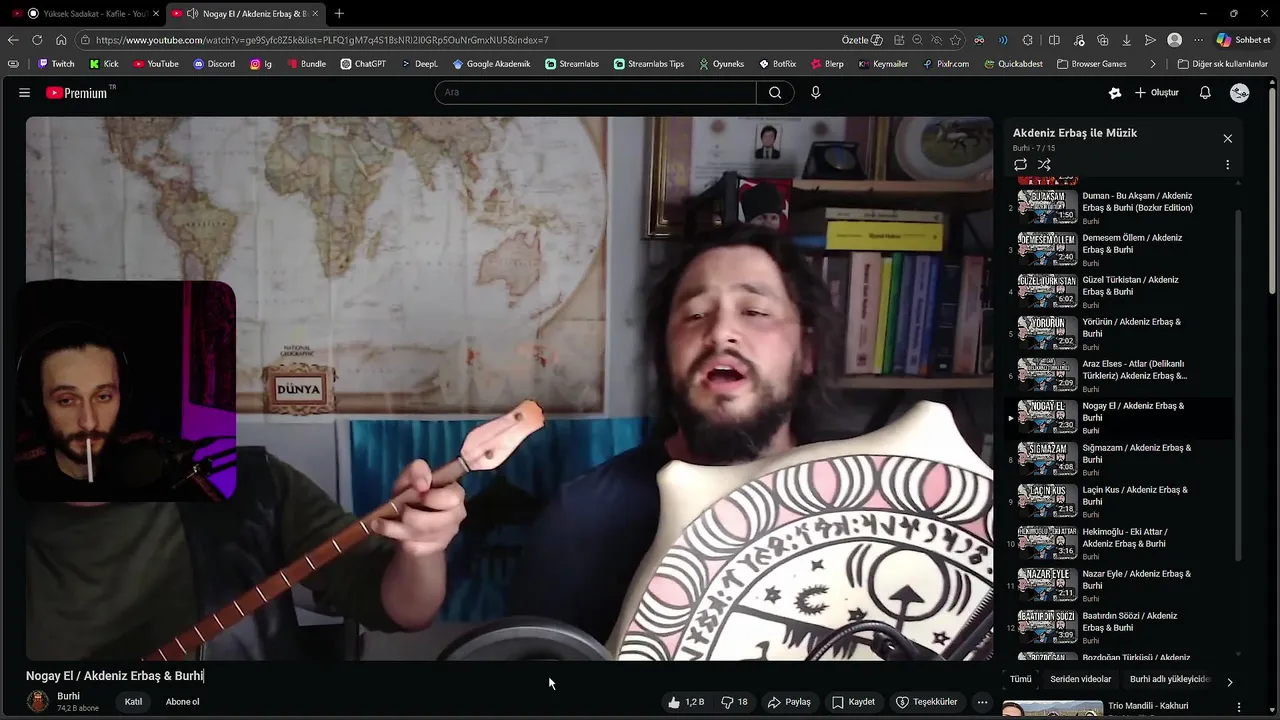This screenshot has height=720, width=1280.
Task: Go back in browser history
Action: pyautogui.click(x=13, y=40)
